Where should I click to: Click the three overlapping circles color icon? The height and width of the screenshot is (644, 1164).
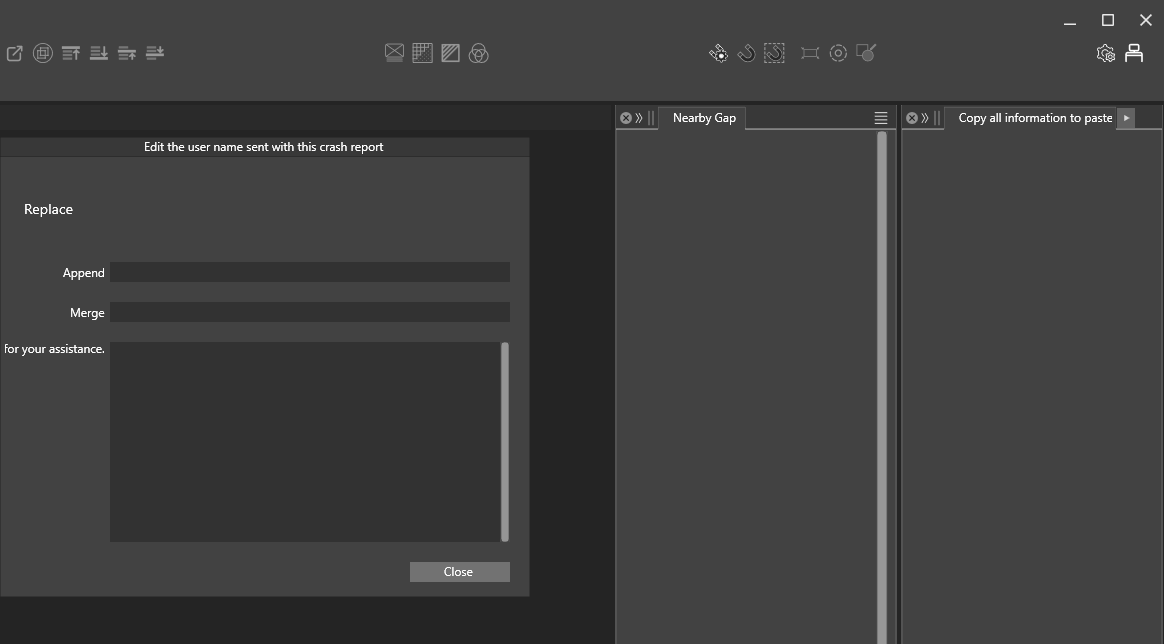[479, 54]
